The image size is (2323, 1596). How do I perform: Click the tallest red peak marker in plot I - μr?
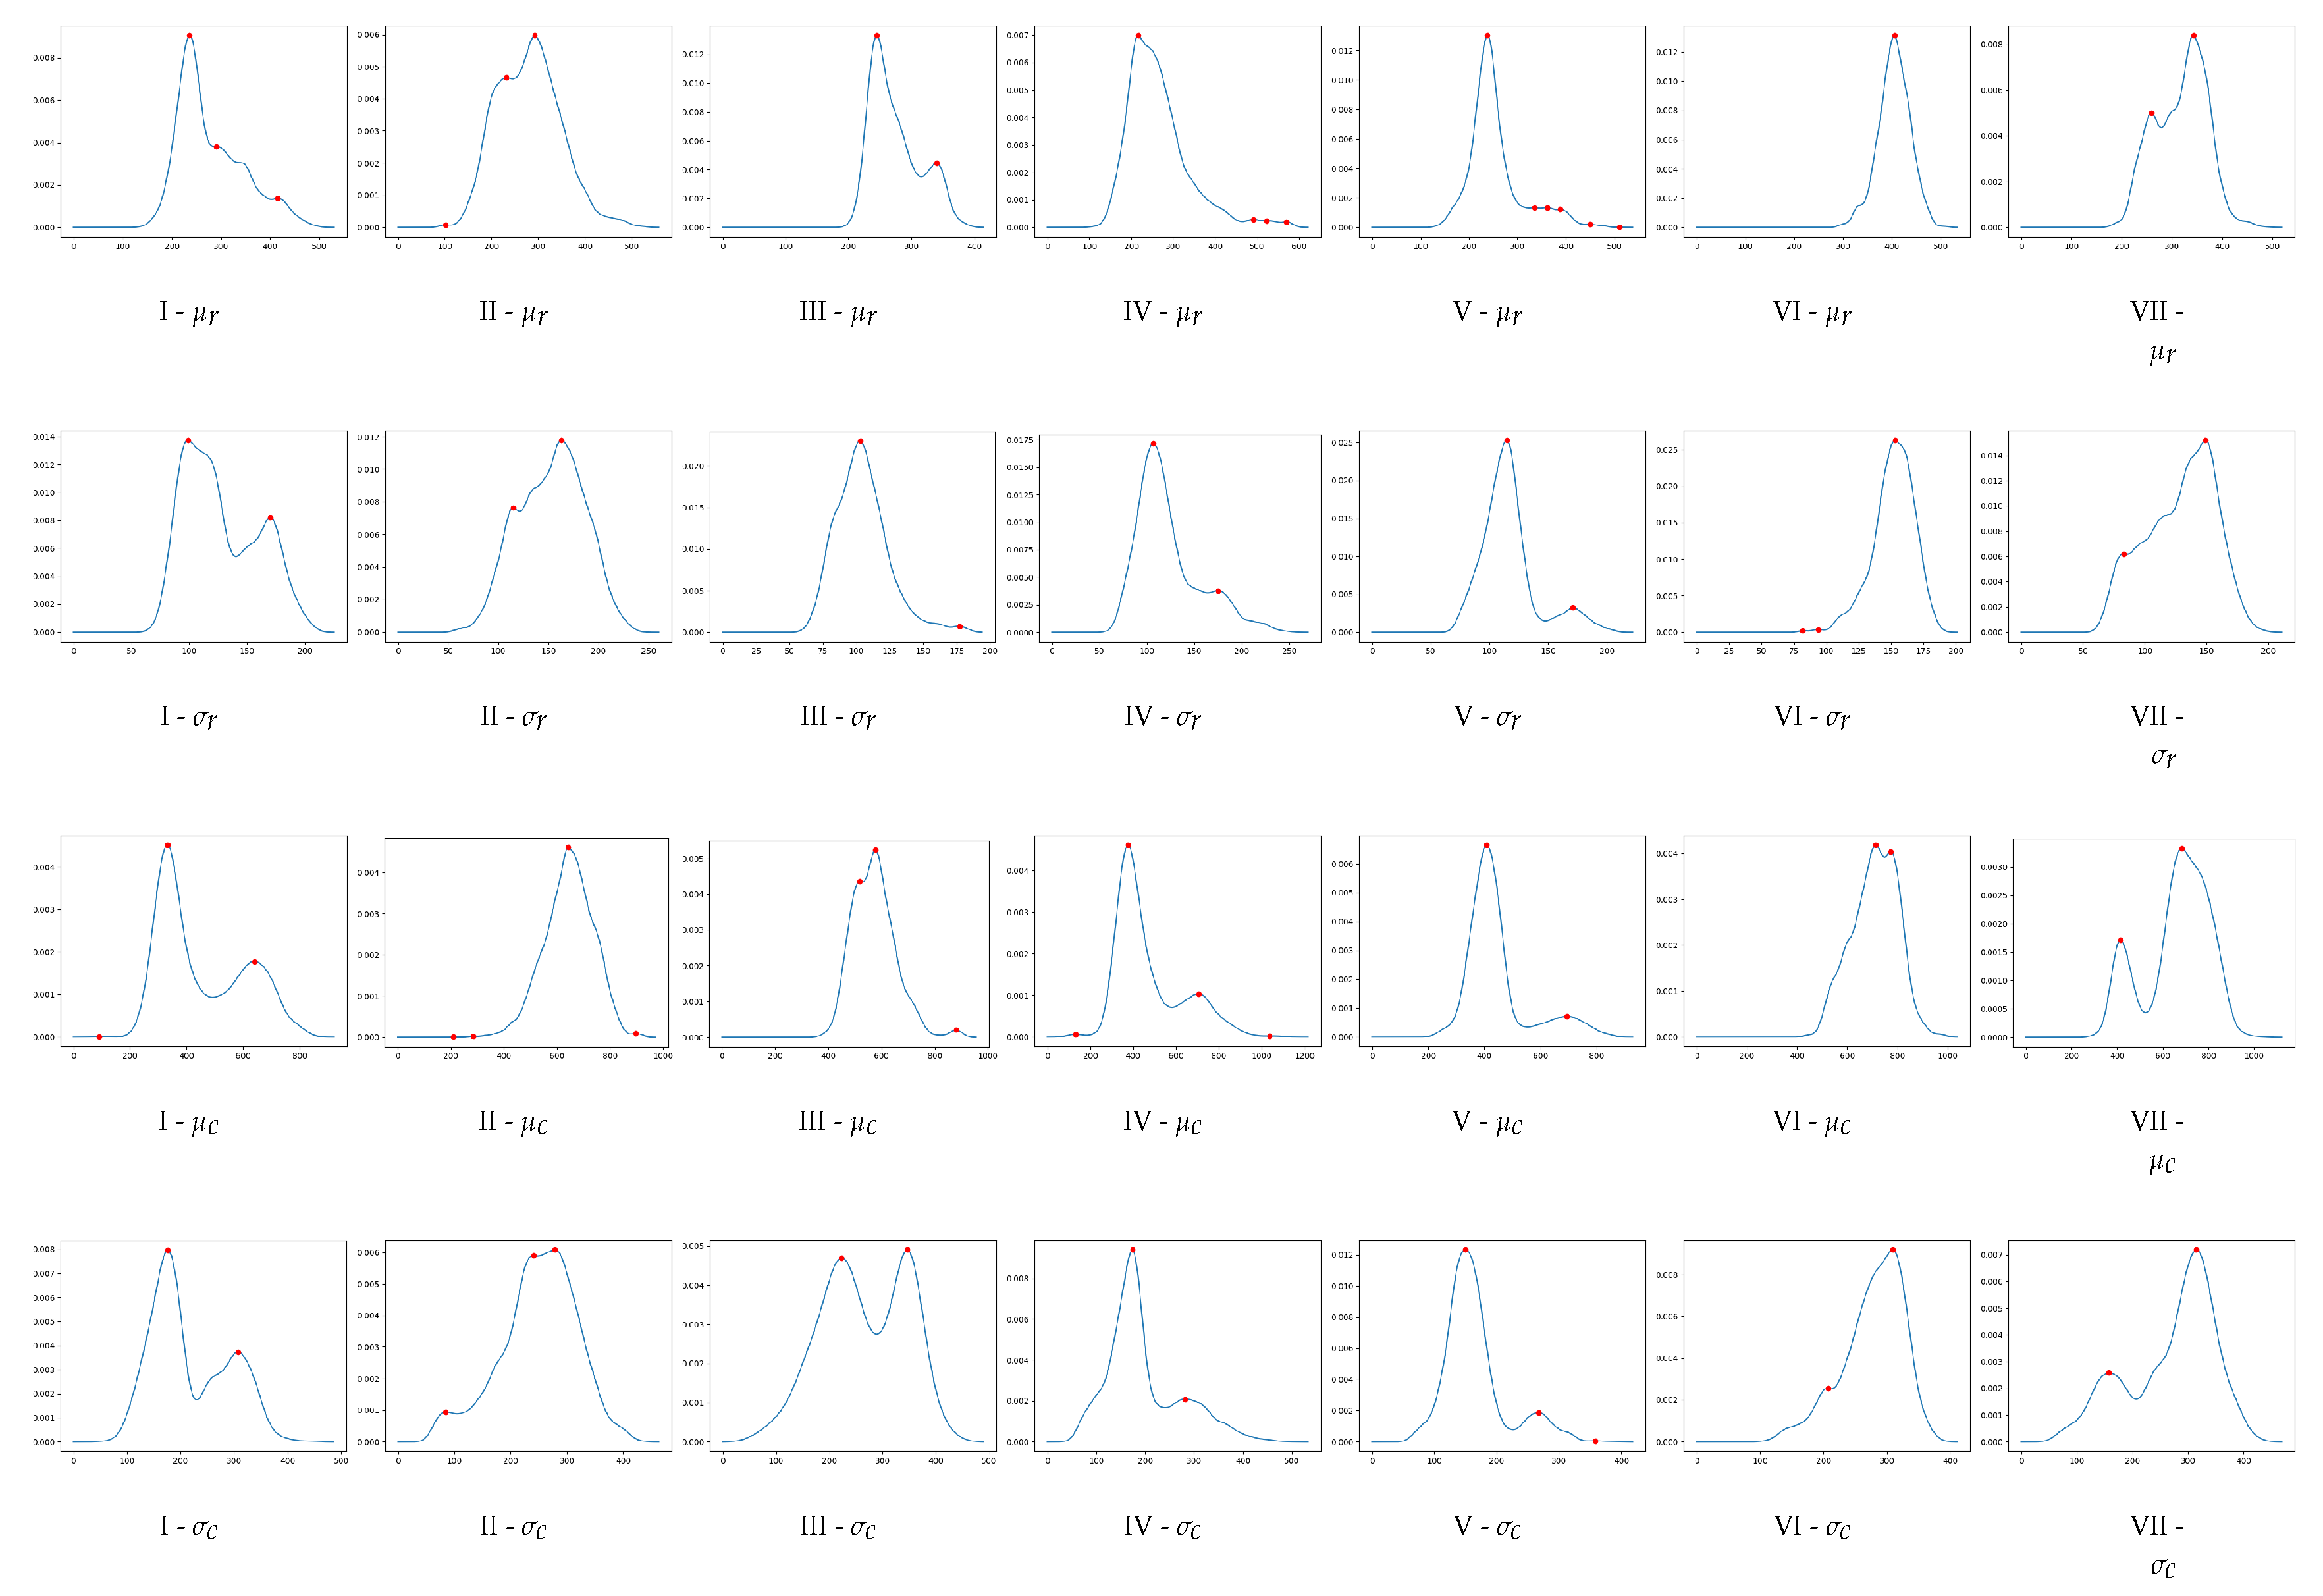point(189,36)
